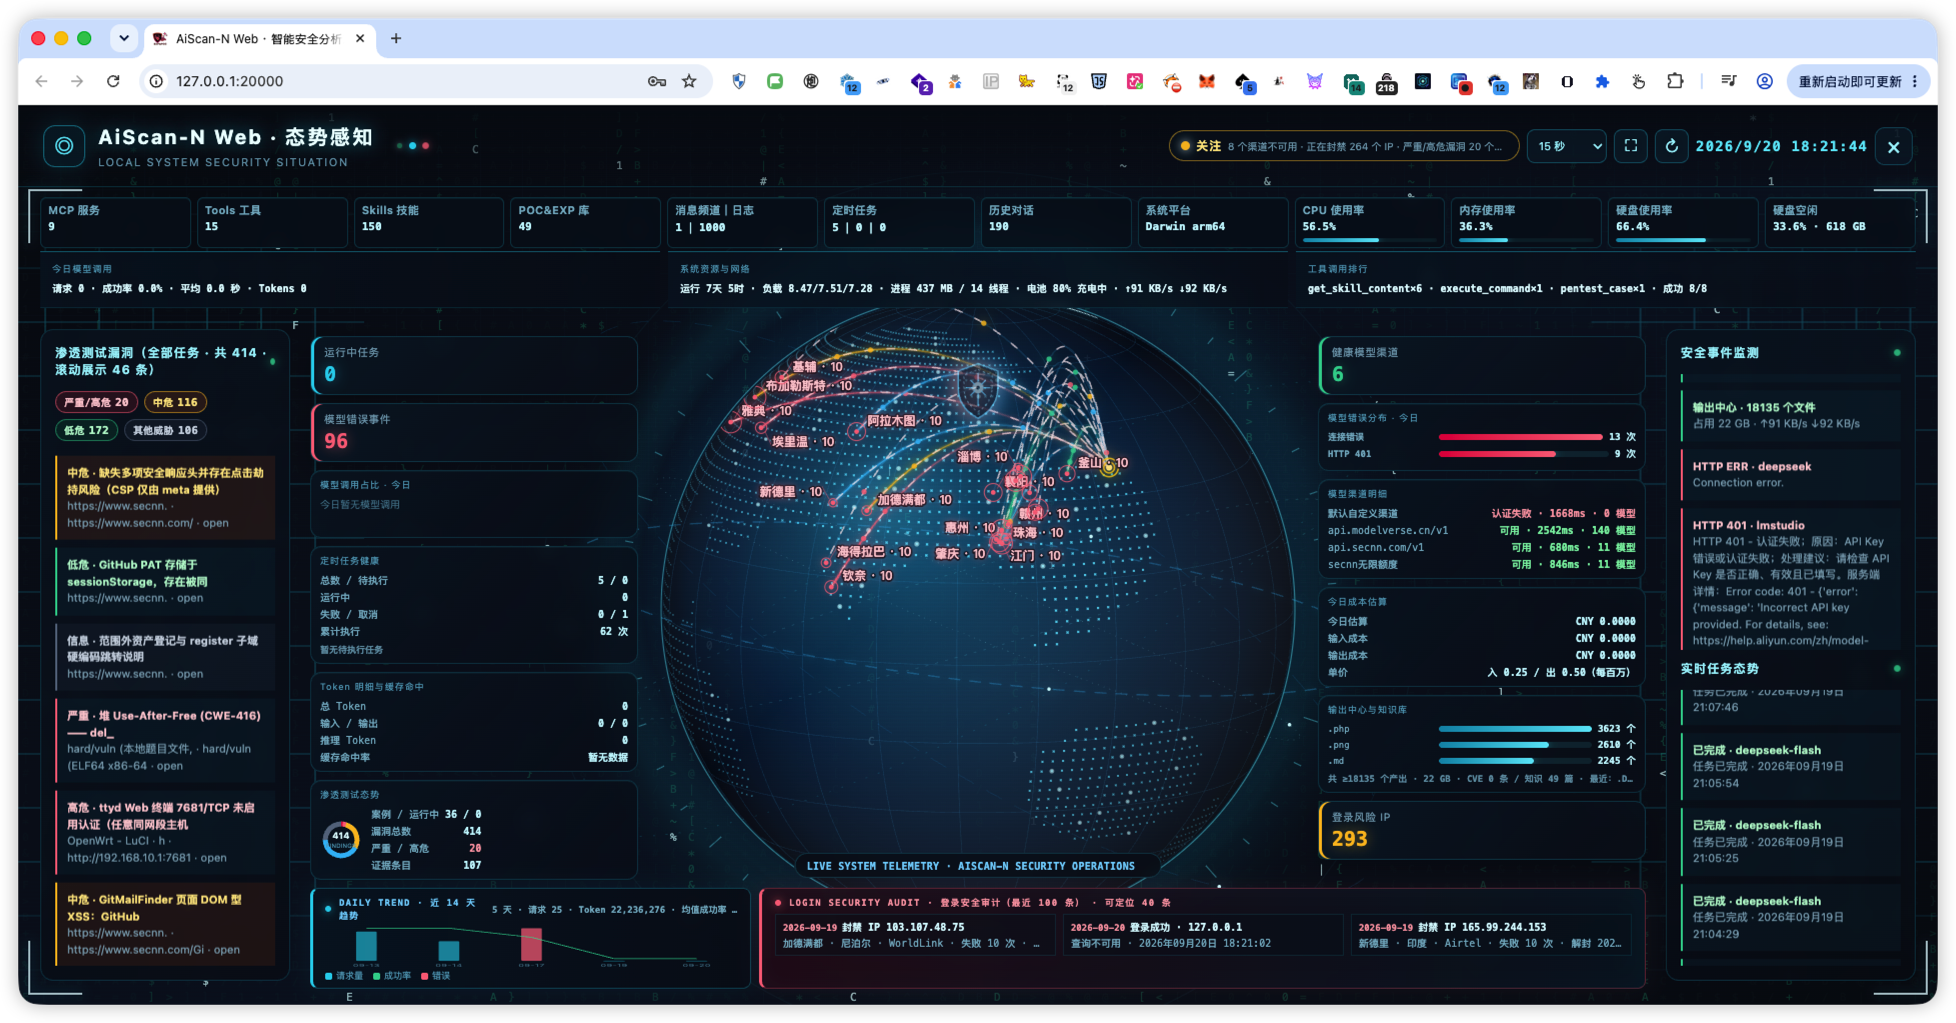Viewport: 1956px width, 1023px height.
Task: Open the GitHub PAT sessionStorage vulnerability entry
Action: pos(165,581)
